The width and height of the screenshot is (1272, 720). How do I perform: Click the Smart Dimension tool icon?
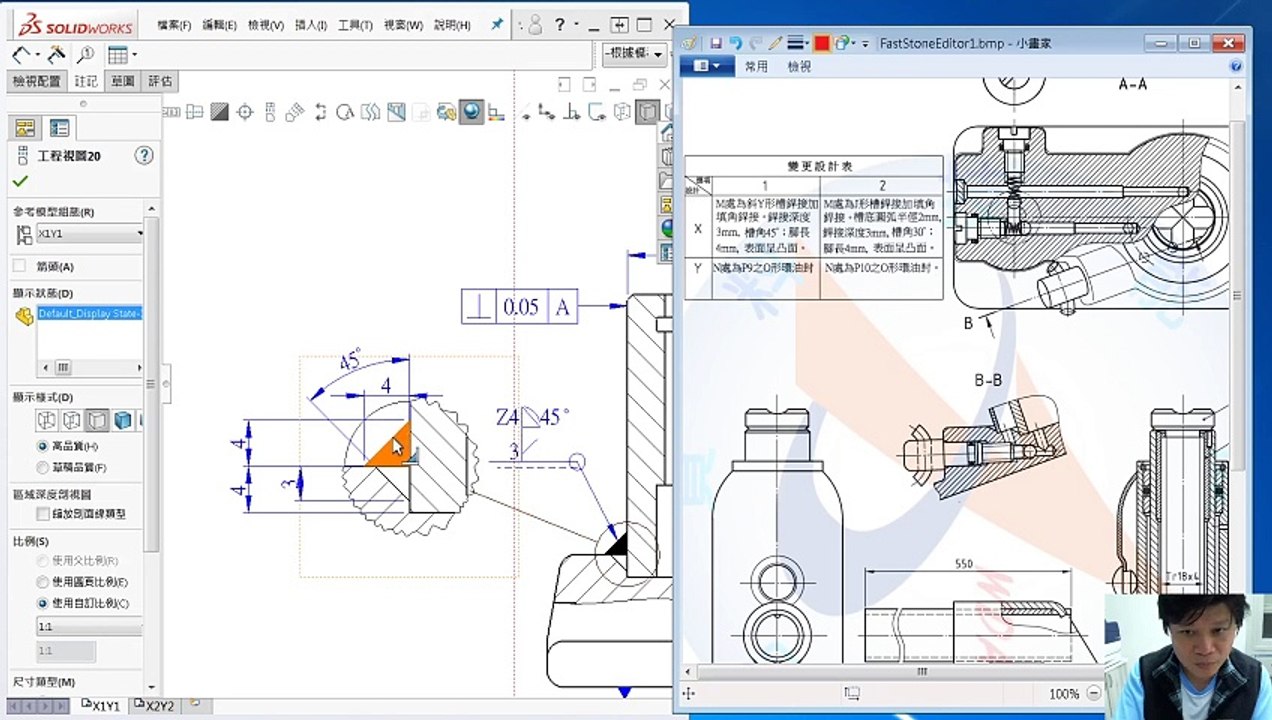click(20, 54)
